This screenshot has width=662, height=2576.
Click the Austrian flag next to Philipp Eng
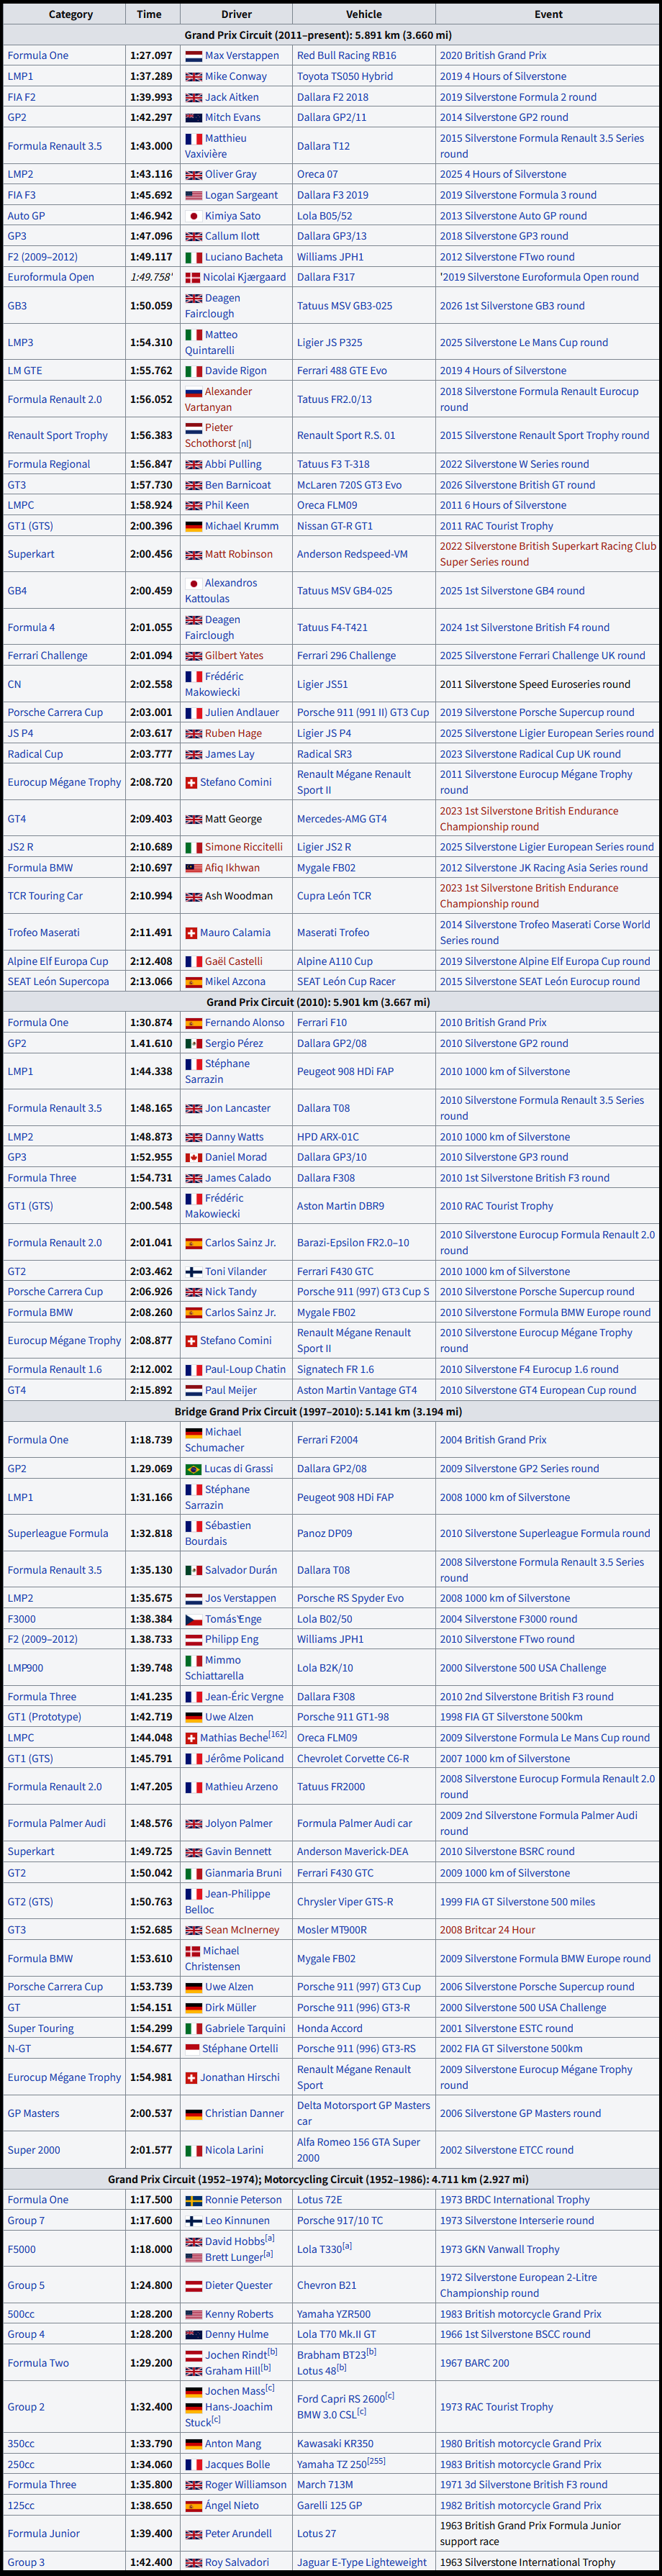193,1640
